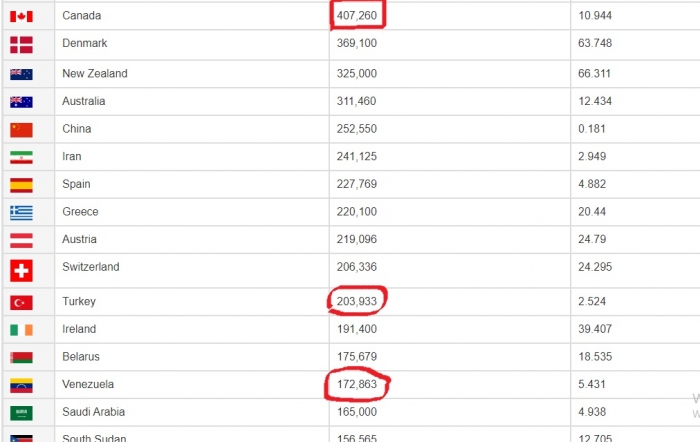Image resolution: width=700 pixels, height=444 pixels.
Task: Click the Turkey flag icon
Action: (x=21, y=302)
